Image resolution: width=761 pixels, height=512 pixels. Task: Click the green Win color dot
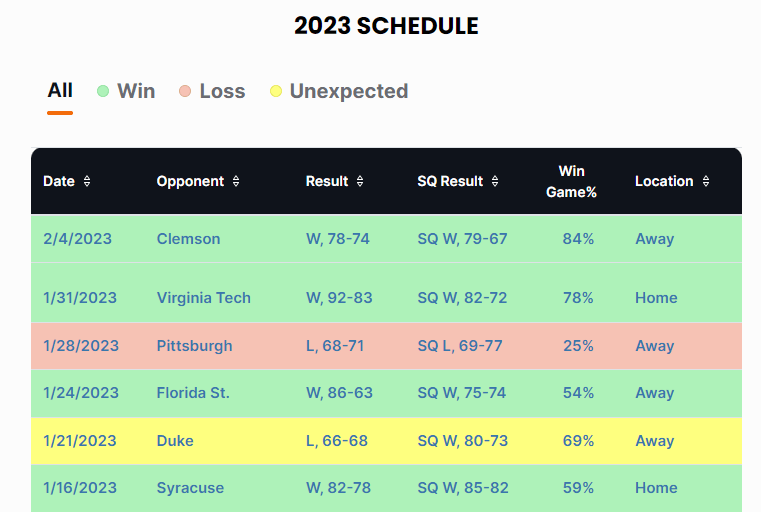click(x=103, y=92)
